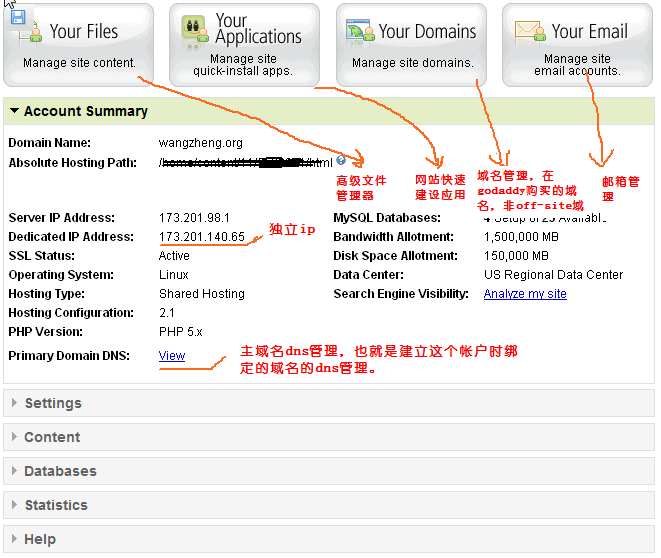
Task: Click Manage site email accounts caption
Action: (x=577, y=65)
